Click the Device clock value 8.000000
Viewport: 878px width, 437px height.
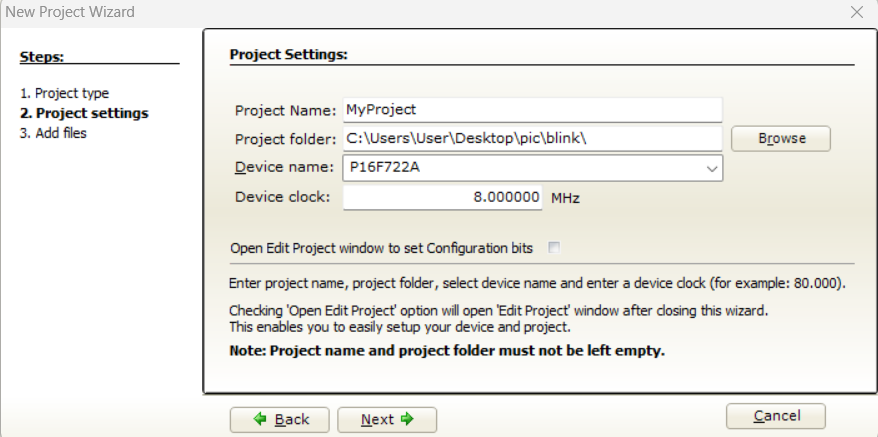tap(442, 197)
